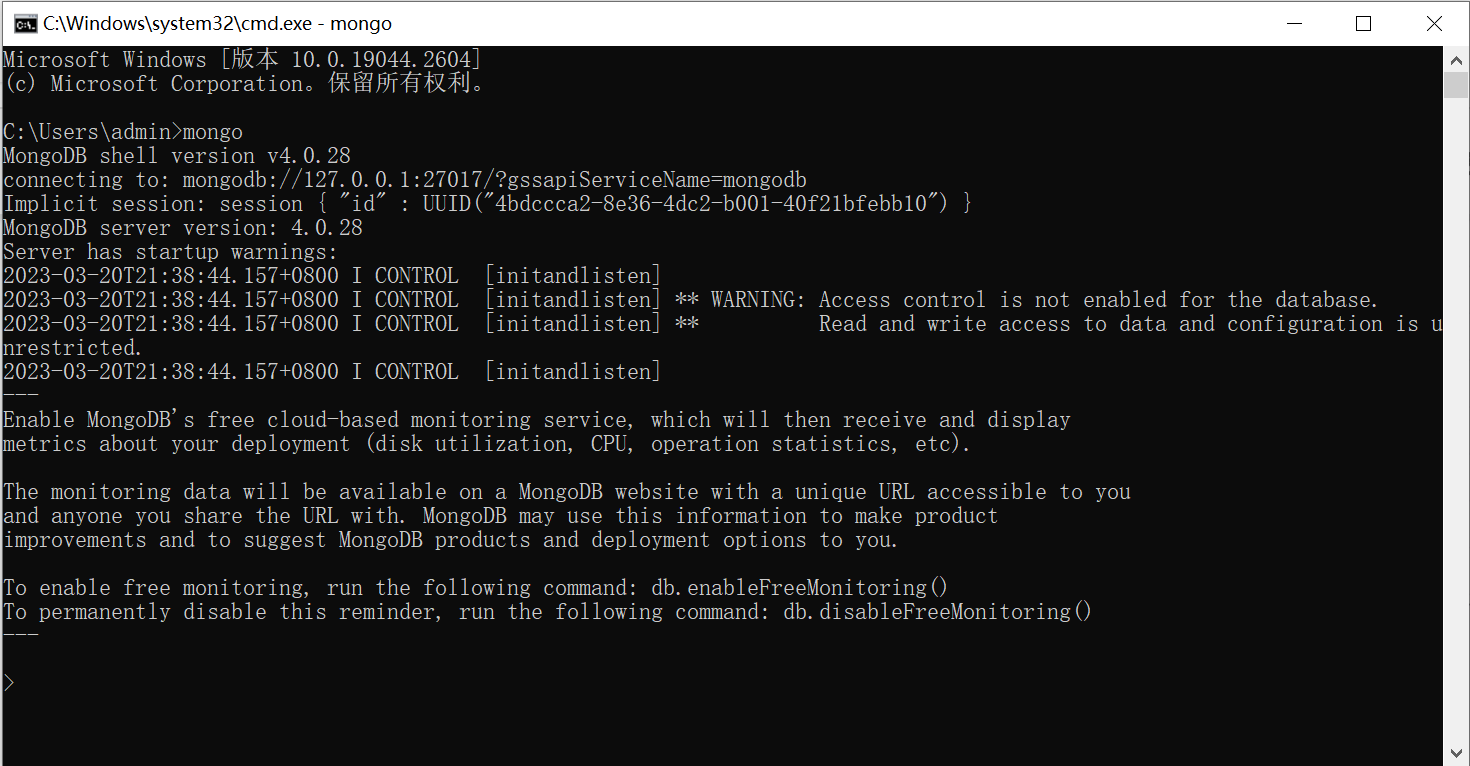Click the window title text 'cmd.exe - mongo'
Image resolution: width=1470 pixels, height=766 pixels.
point(217,23)
